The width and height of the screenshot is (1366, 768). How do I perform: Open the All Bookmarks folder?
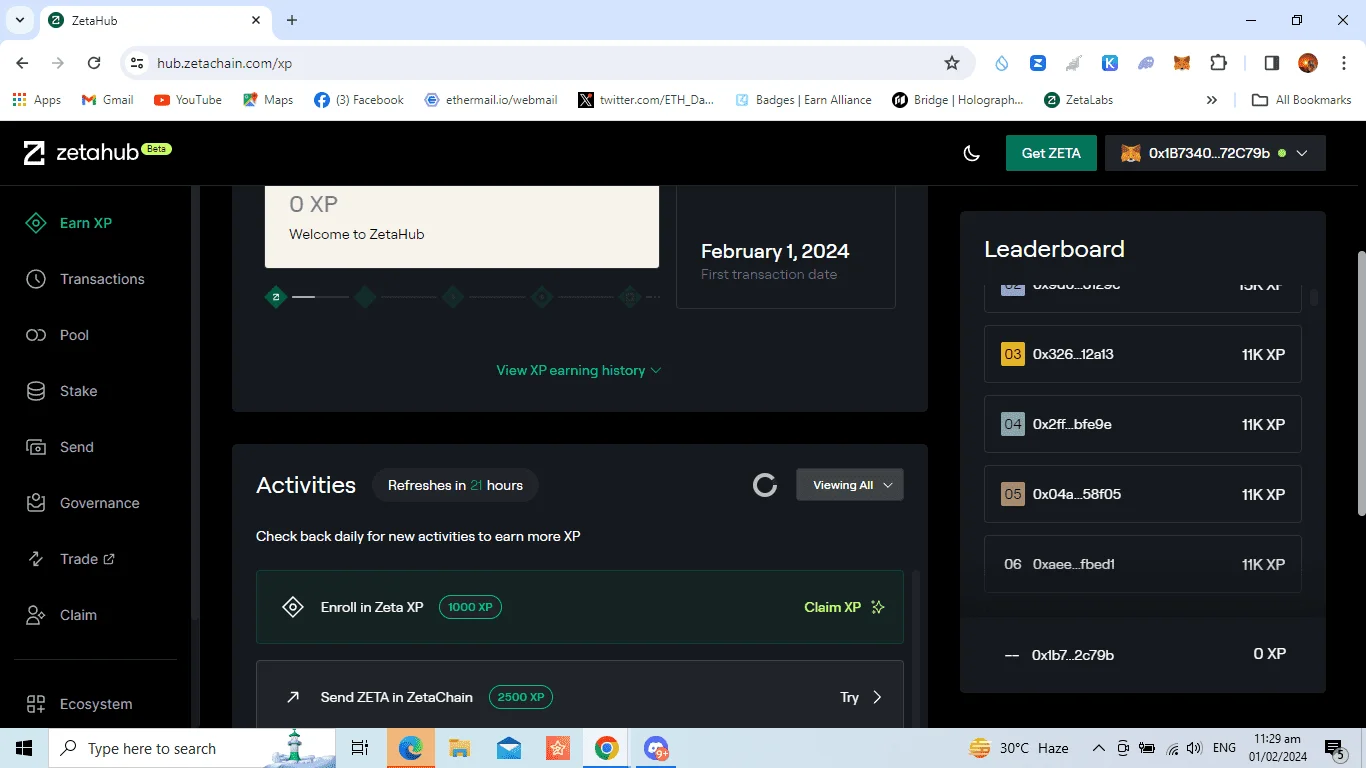[1302, 100]
